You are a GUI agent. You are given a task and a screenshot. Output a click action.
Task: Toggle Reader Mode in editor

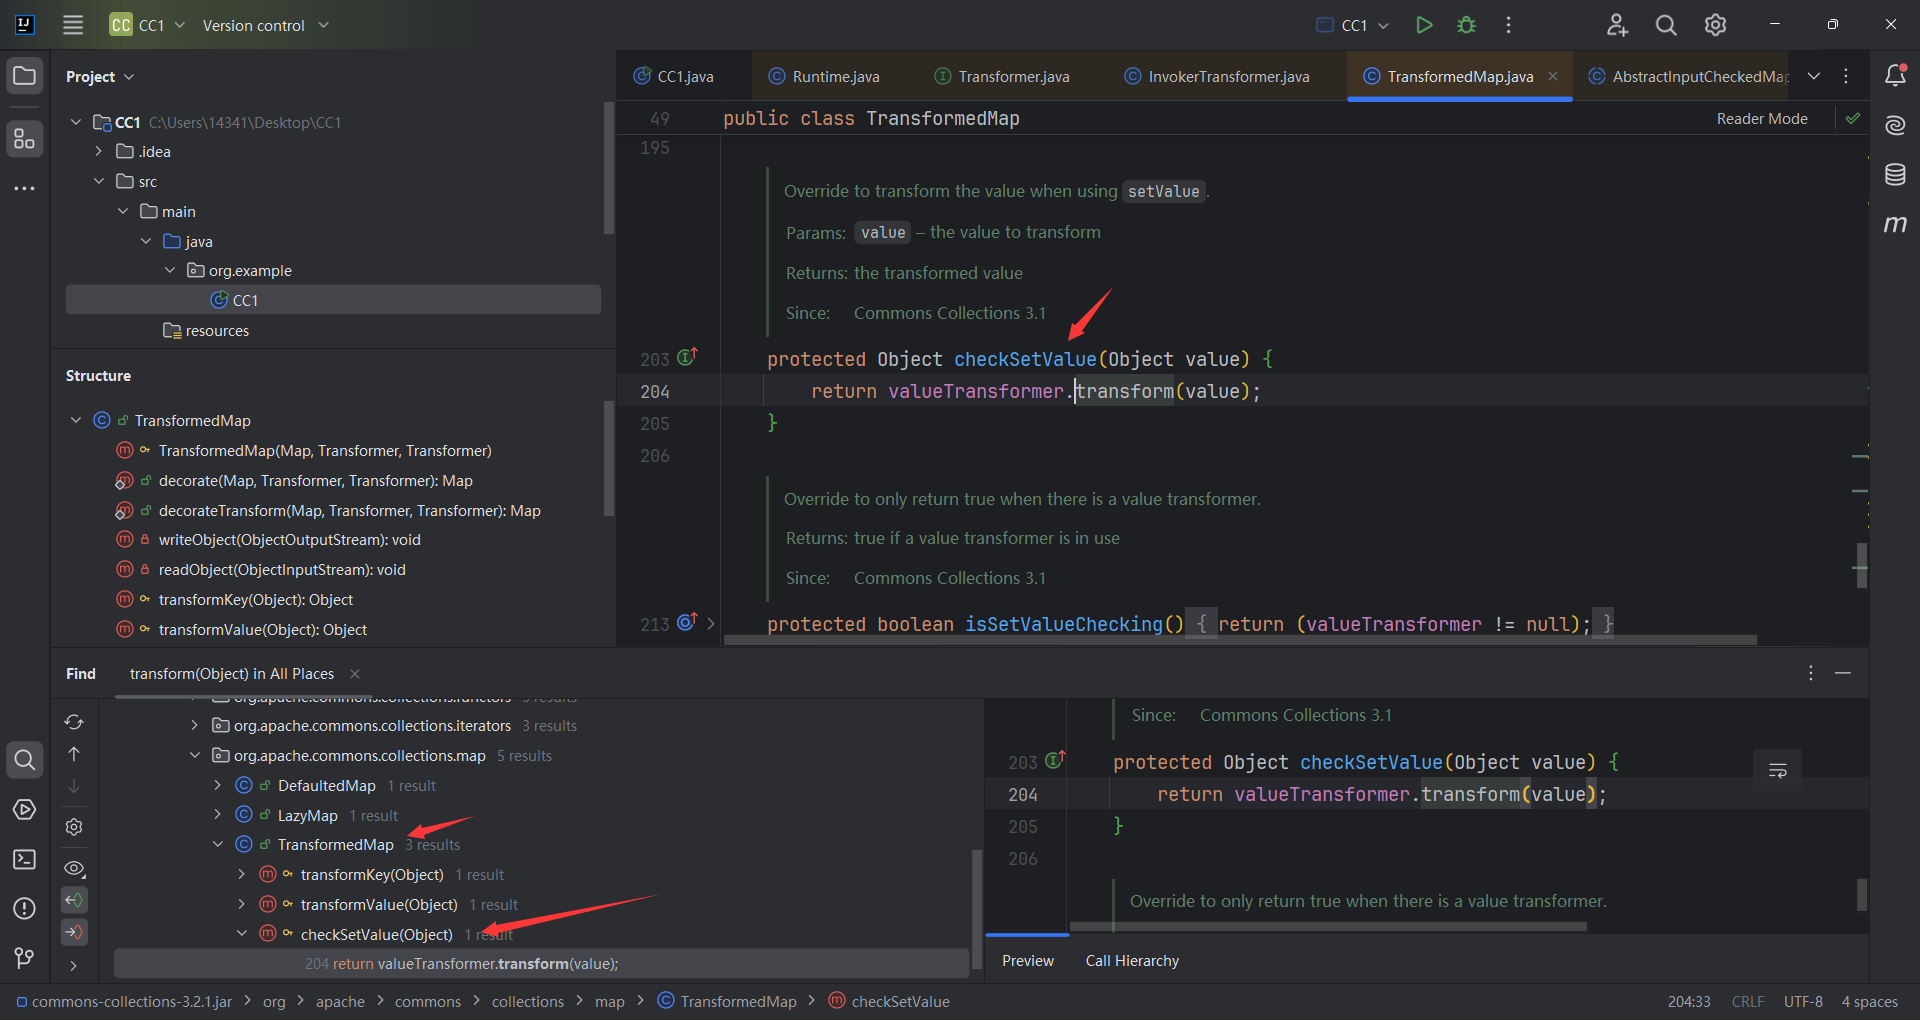pyautogui.click(x=1762, y=118)
